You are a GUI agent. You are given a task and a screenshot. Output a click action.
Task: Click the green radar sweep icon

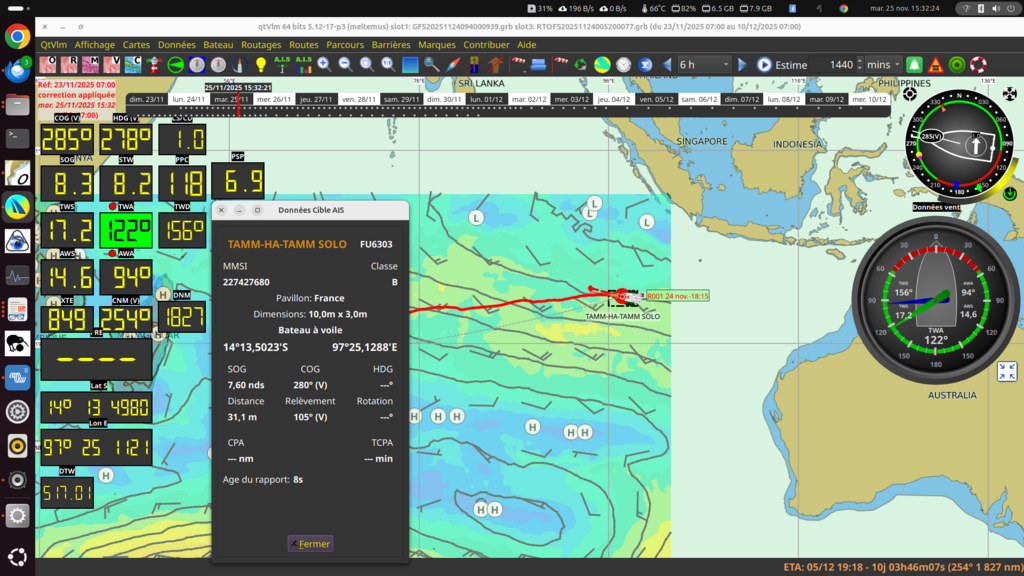176,64
